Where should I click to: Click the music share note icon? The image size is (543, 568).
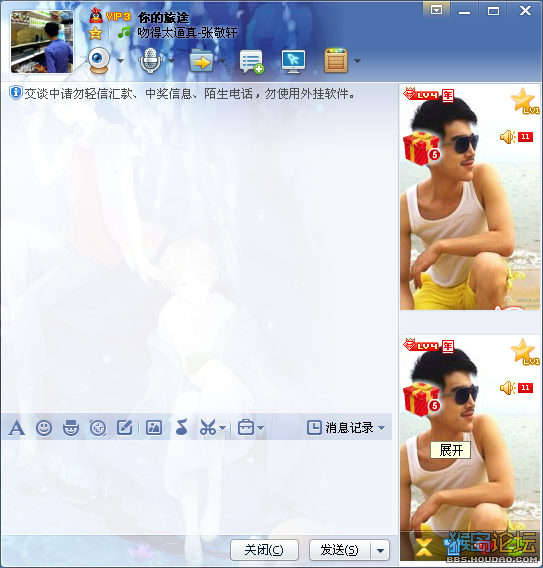pyautogui.click(x=181, y=427)
